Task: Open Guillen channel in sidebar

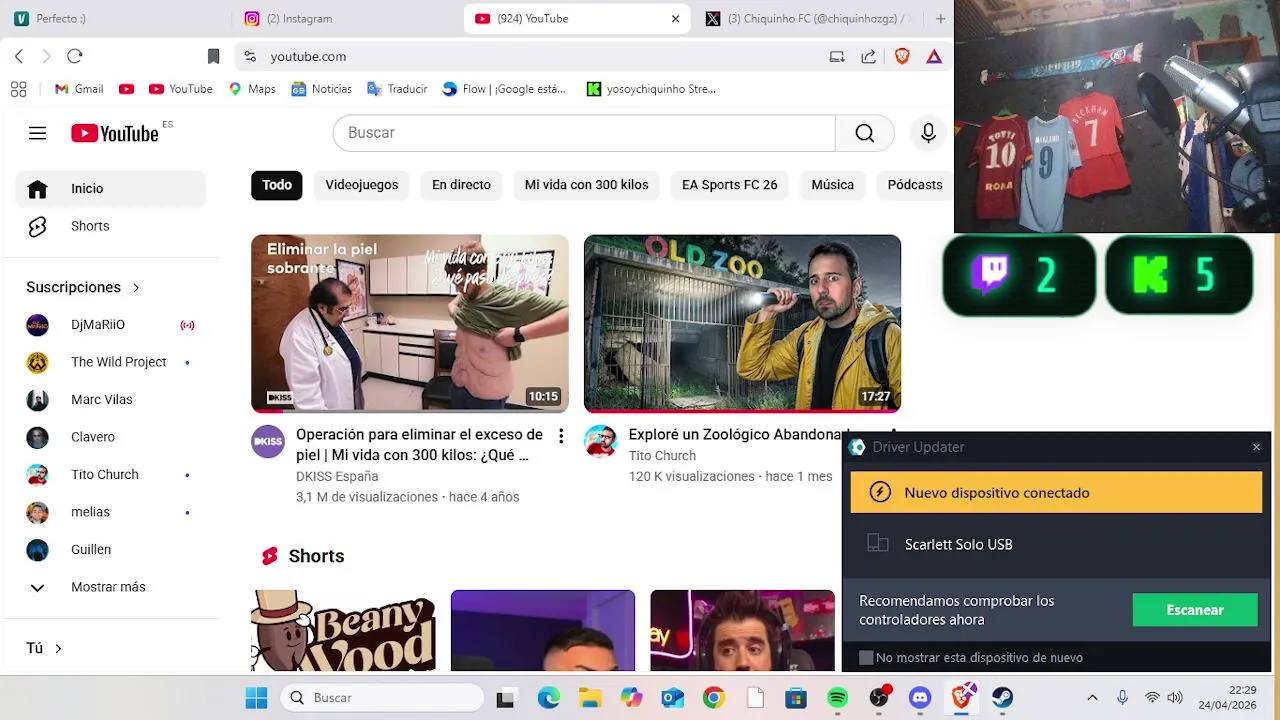Action: point(110,550)
